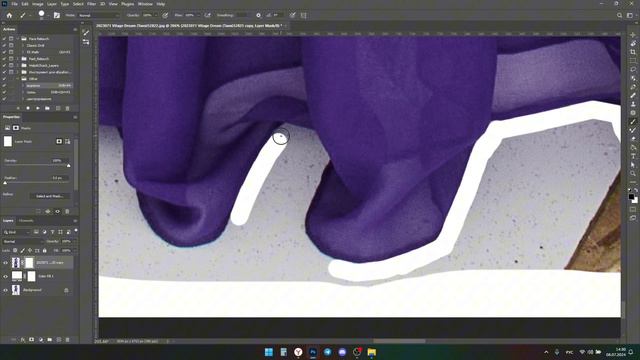Viewport: 640px width, 360px height.
Task: Open Telegram from the taskbar
Action: click(x=328, y=352)
